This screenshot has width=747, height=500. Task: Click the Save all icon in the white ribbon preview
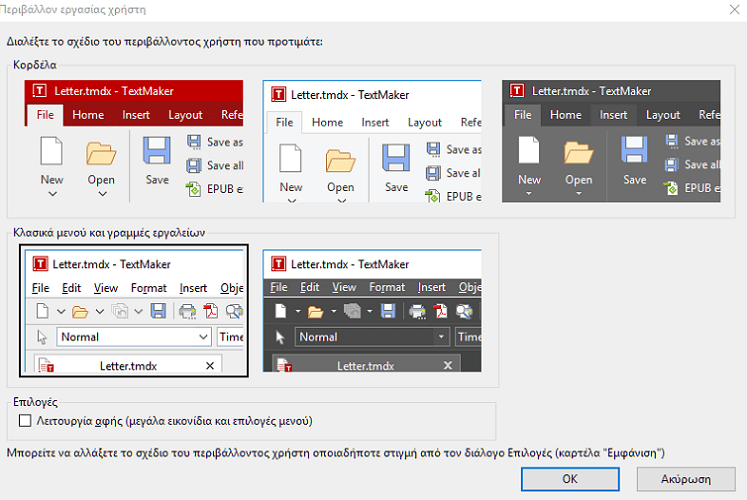click(x=433, y=172)
